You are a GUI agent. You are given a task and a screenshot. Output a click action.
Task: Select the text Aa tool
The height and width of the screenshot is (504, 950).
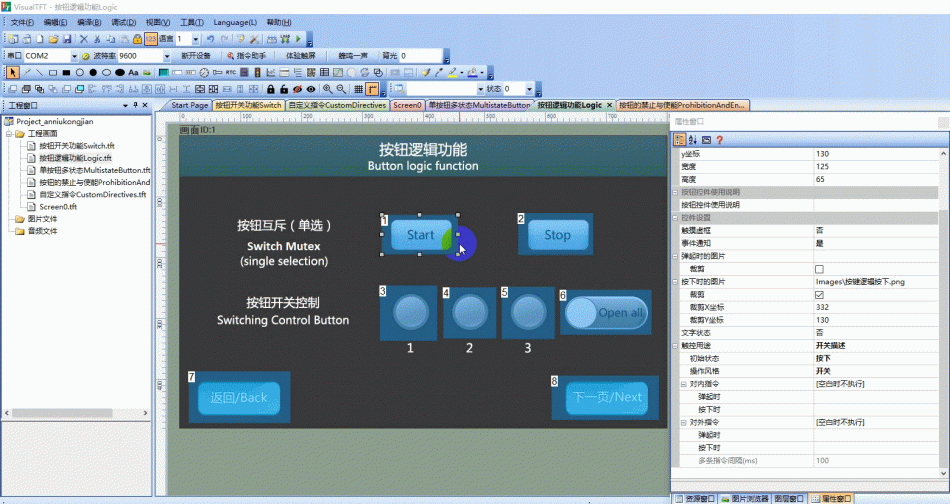[x=133, y=72]
